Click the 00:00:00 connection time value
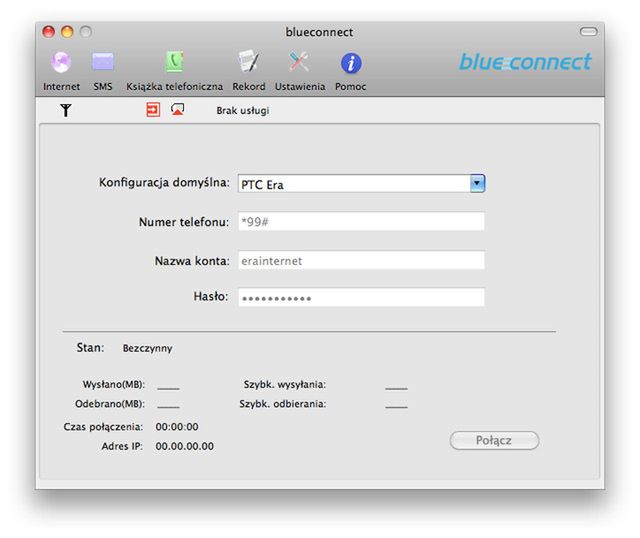This screenshot has height=538, width=640. tap(177, 427)
